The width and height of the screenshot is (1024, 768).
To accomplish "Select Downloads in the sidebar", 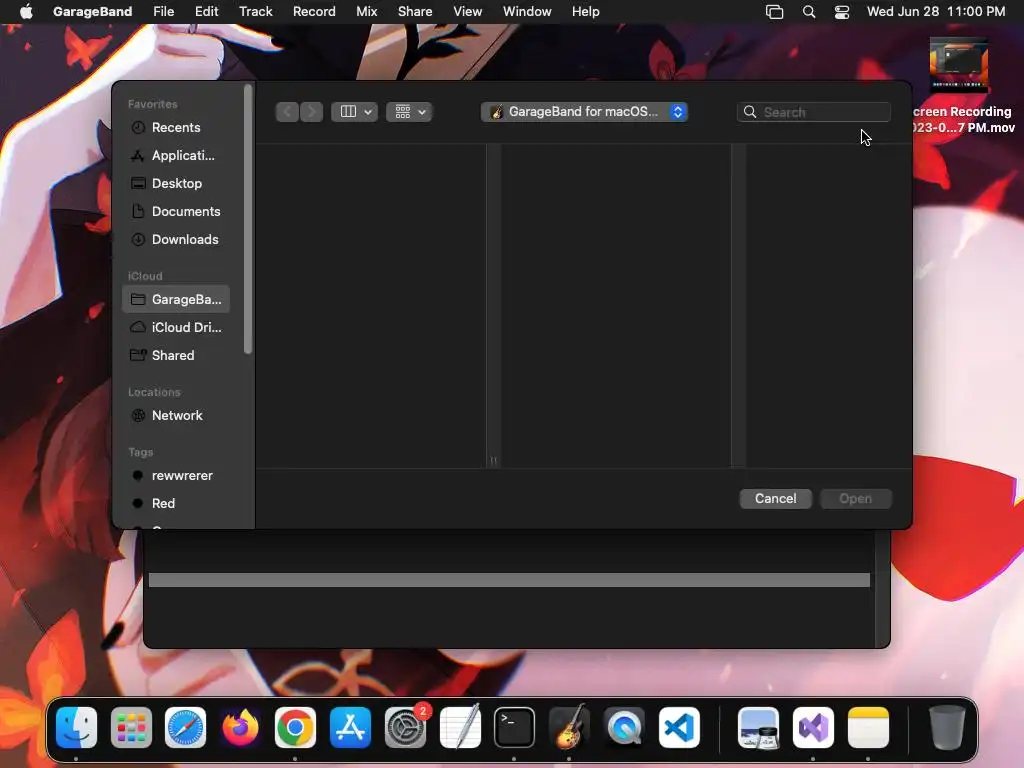I will 176,240.
